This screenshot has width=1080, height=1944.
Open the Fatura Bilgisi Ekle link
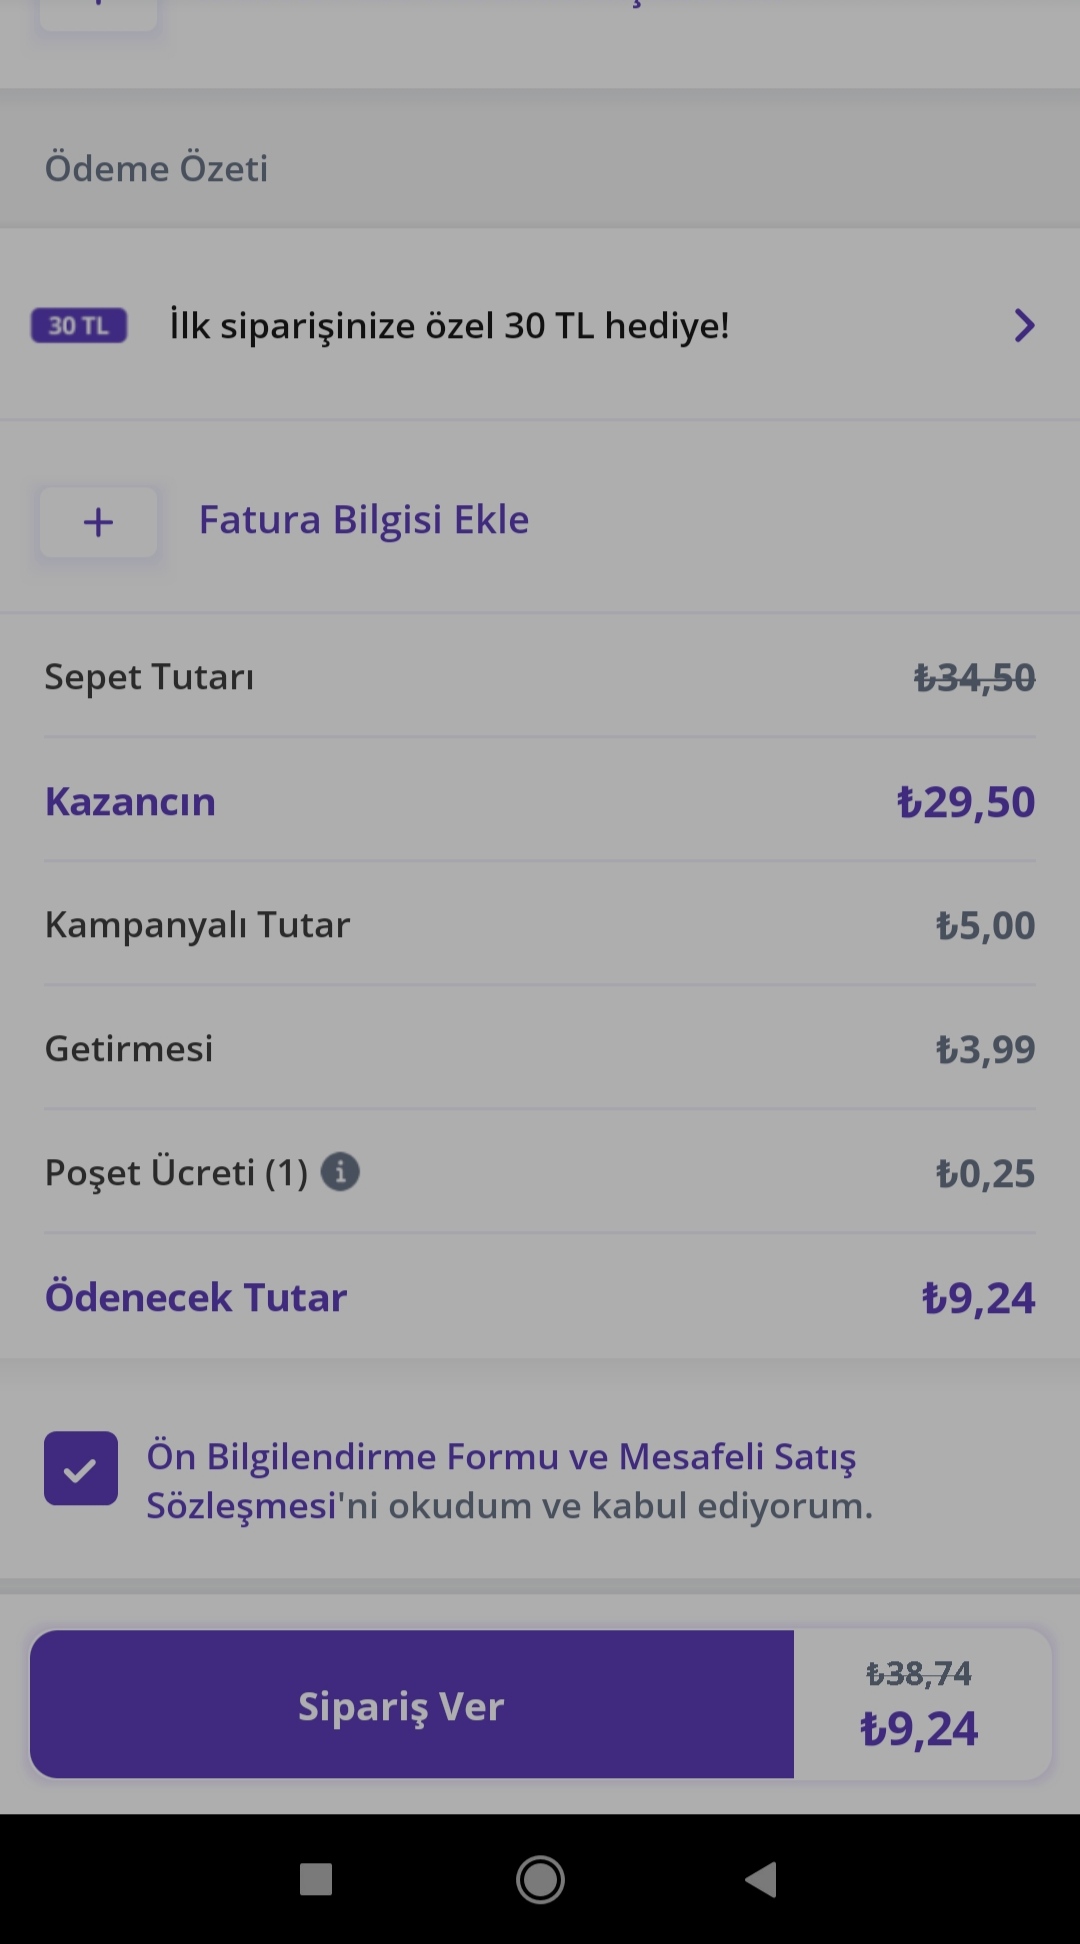tap(364, 520)
